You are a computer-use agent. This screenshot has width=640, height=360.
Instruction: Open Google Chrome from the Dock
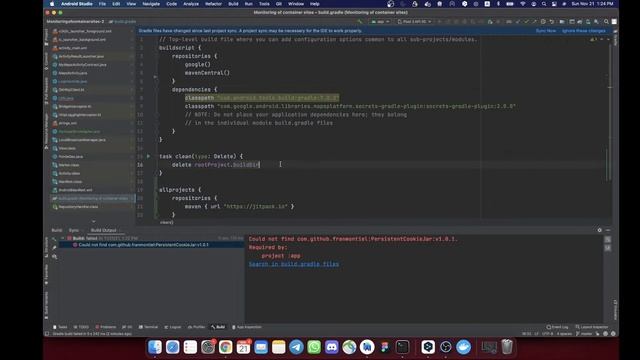coord(225,347)
